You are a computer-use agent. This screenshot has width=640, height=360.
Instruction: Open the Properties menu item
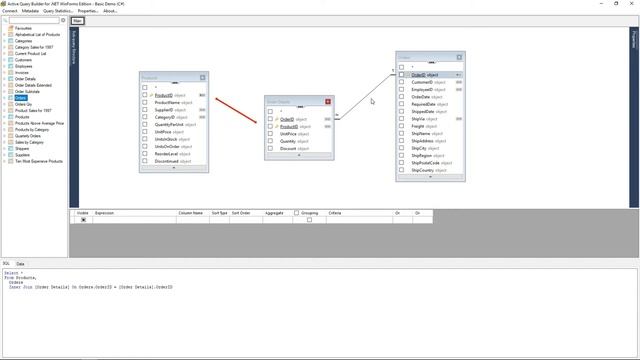[88, 11]
